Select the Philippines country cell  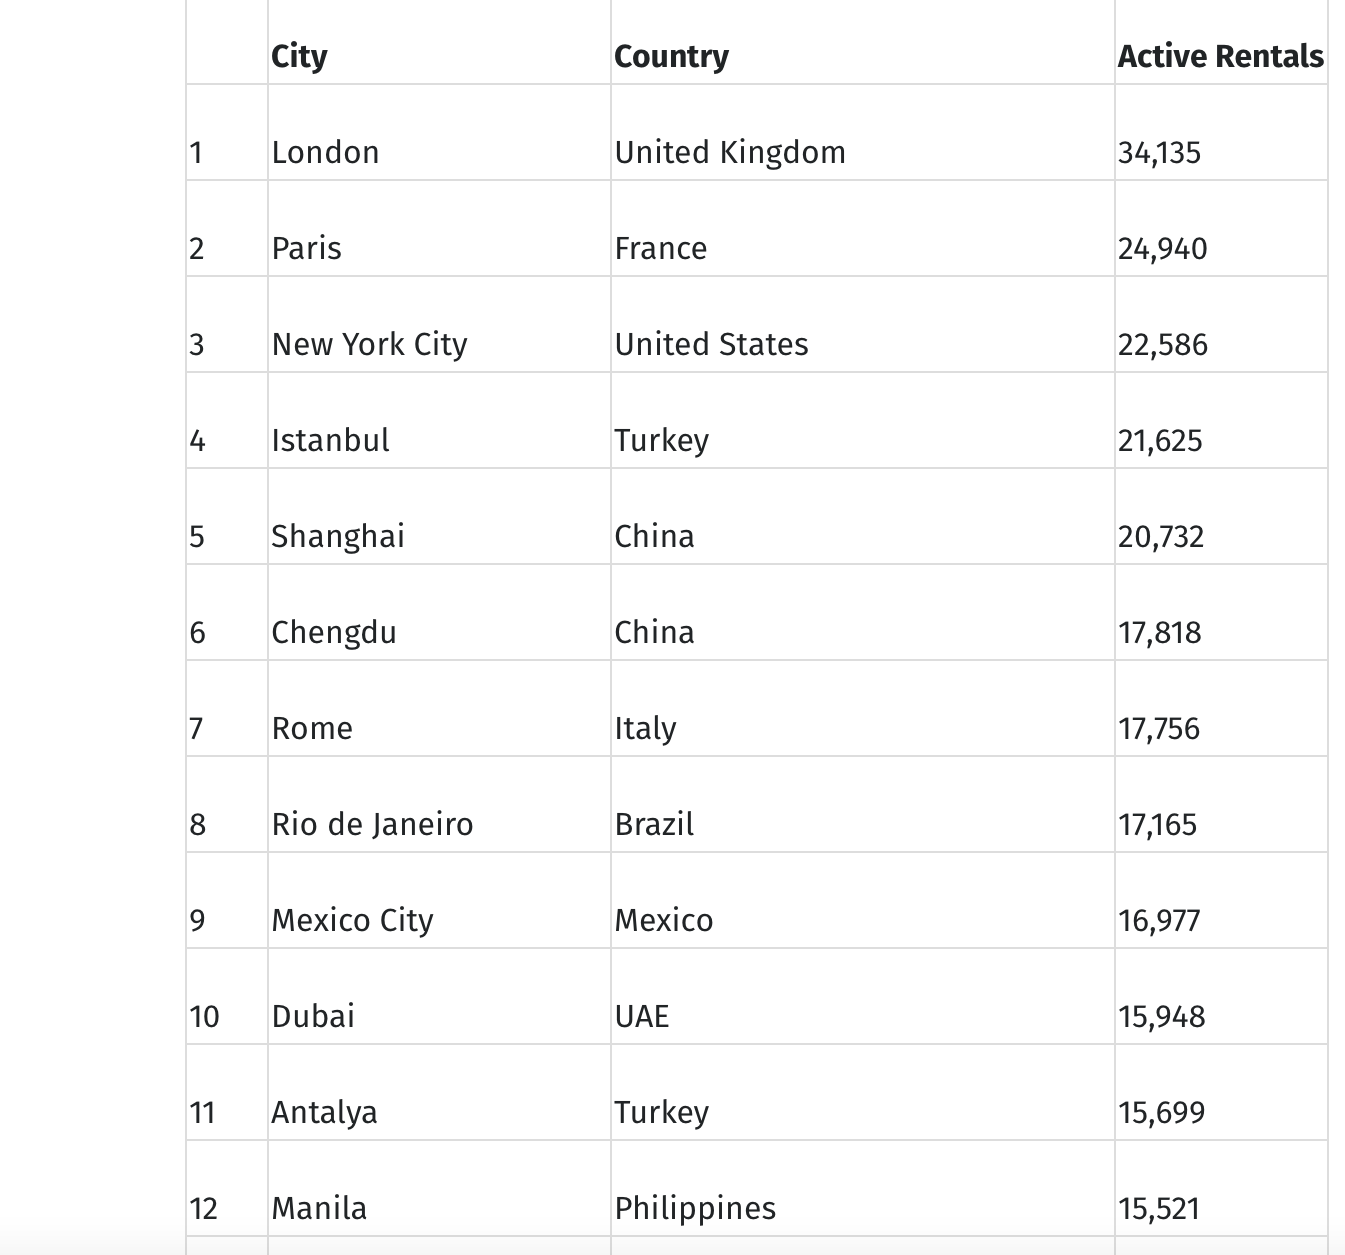click(x=695, y=1208)
